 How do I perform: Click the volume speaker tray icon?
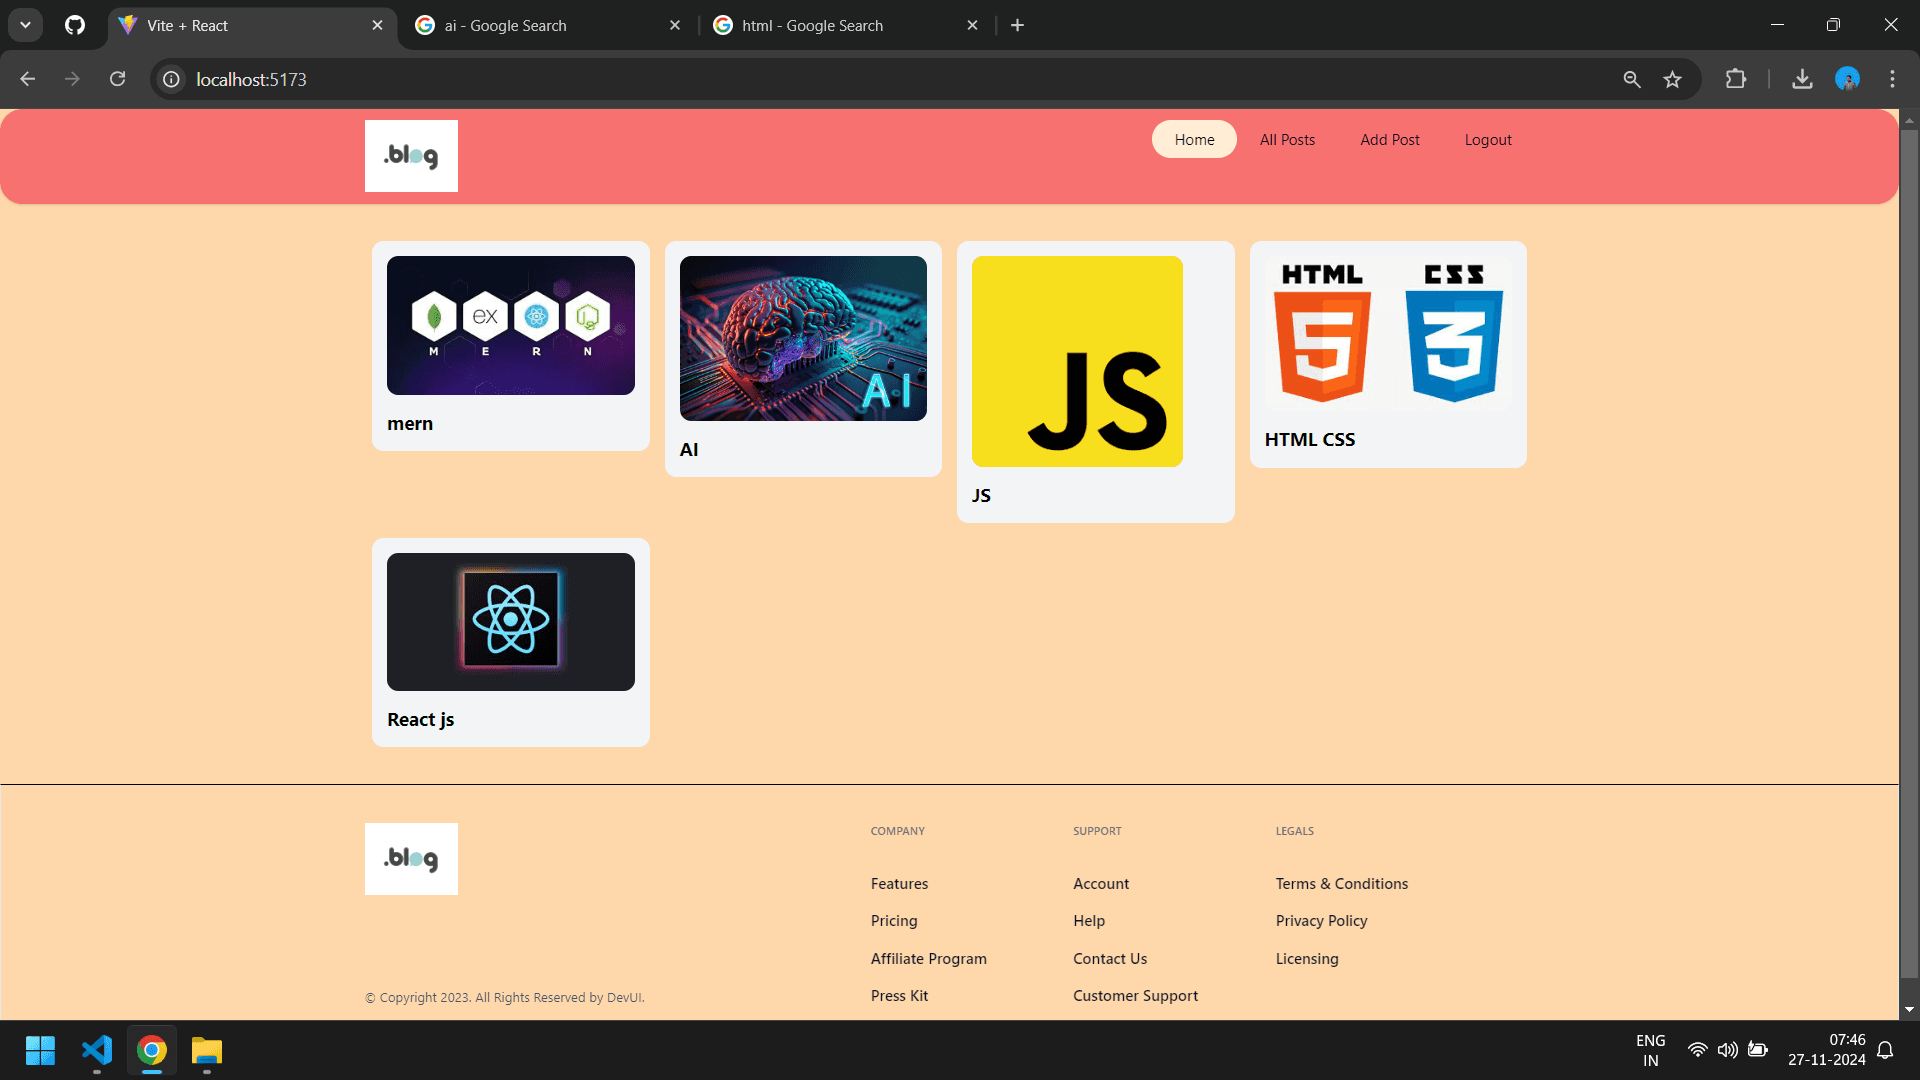click(x=1727, y=1050)
